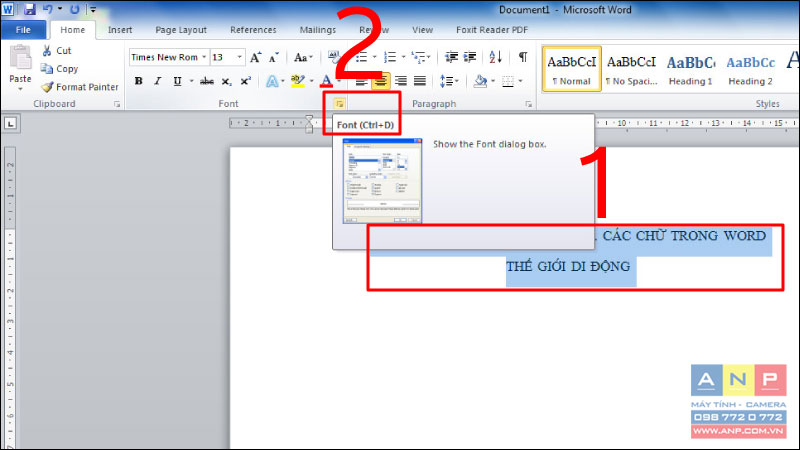Click the highlighted text THẾ GIỚI DI ĐỘNG

(568, 266)
